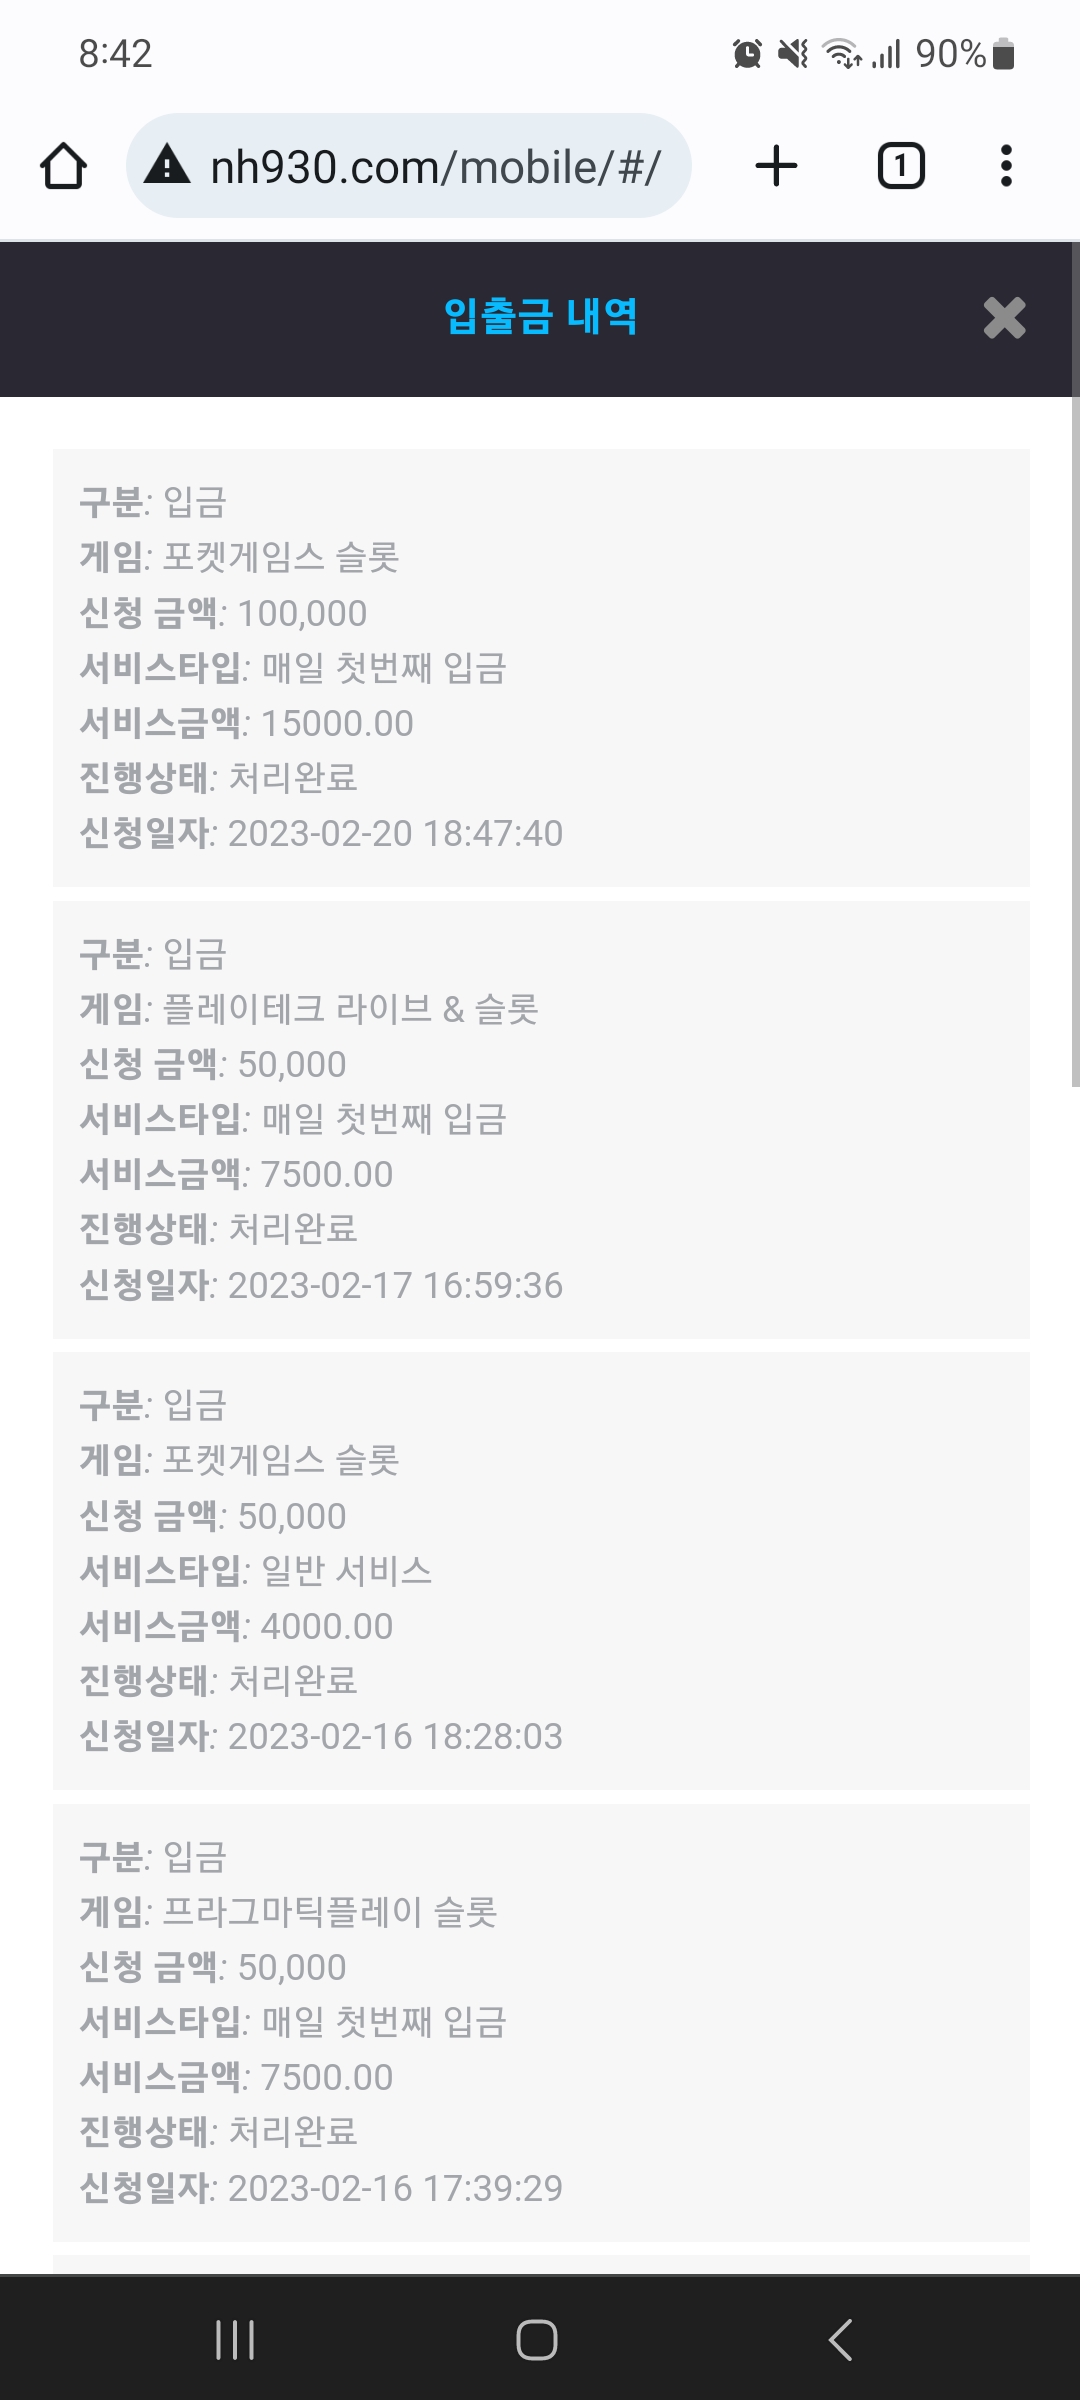Image resolution: width=1080 pixels, height=2400 pixels.
Task: Select the 100,000 deposit record from 2023-02-20
Action: tap(541, 667)
